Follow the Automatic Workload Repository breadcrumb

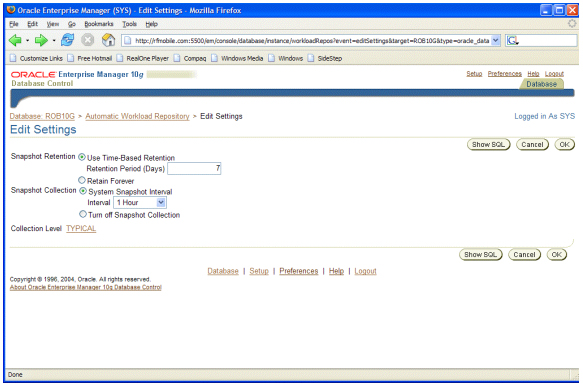click(137, 116)
